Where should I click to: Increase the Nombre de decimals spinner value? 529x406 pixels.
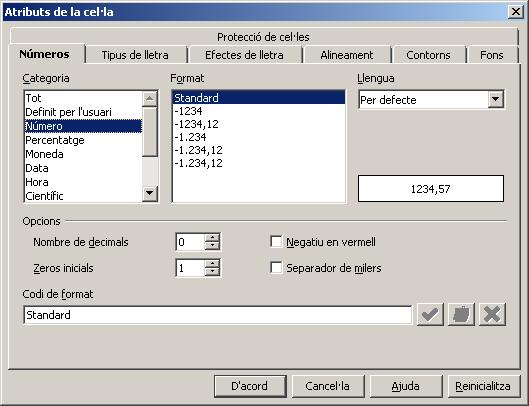coord(212,237)
